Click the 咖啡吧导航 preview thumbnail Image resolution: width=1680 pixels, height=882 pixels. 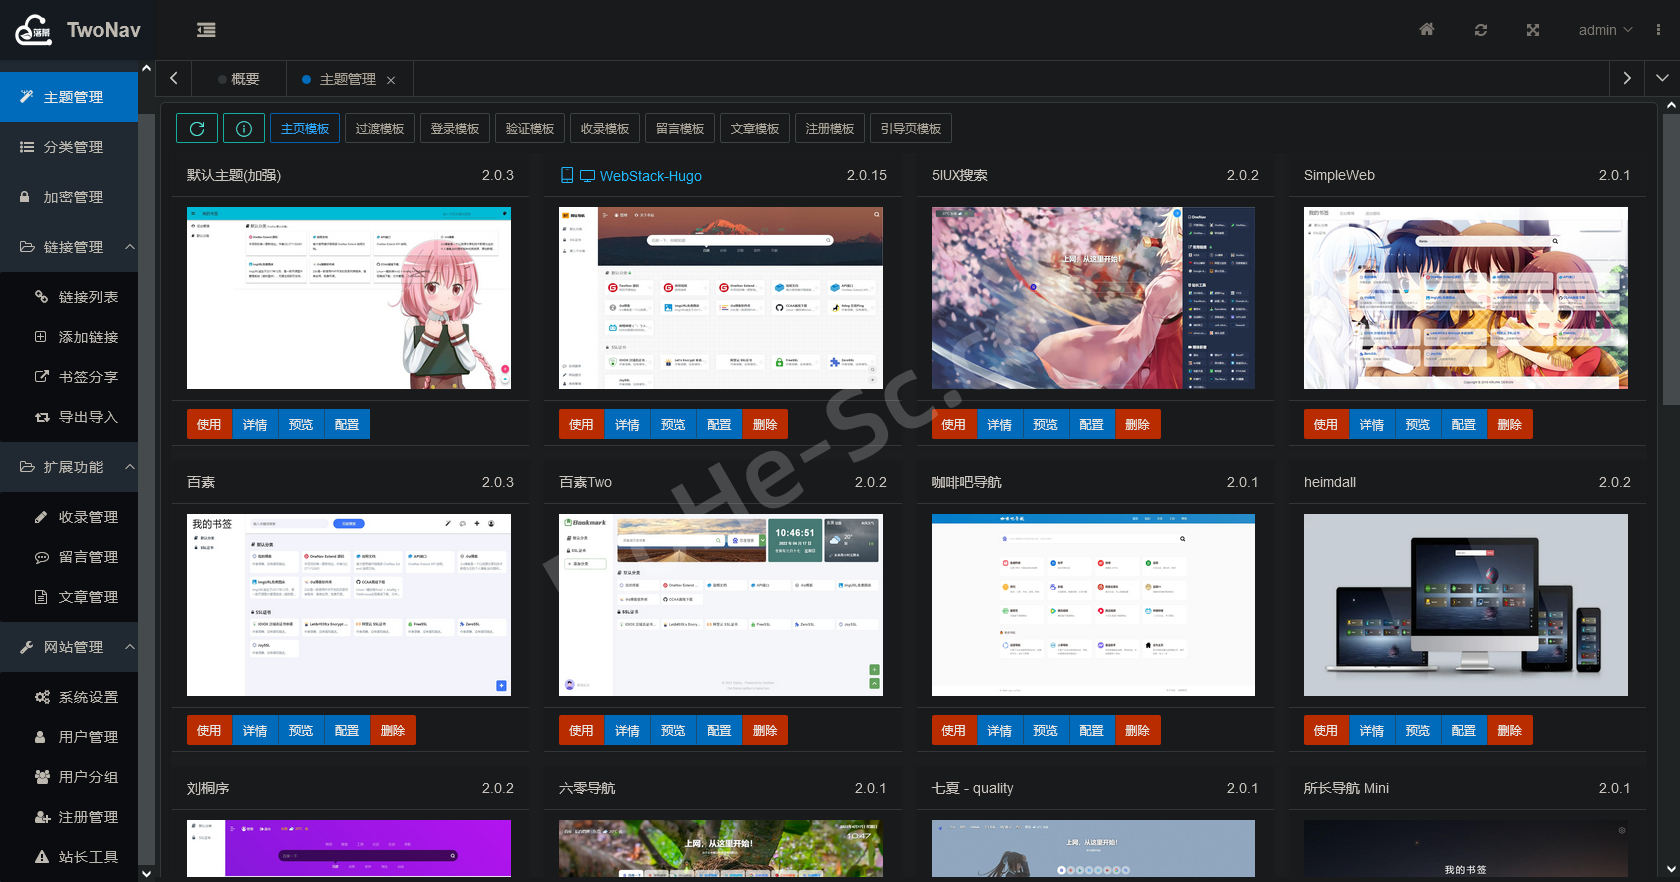click(1093, 605)
